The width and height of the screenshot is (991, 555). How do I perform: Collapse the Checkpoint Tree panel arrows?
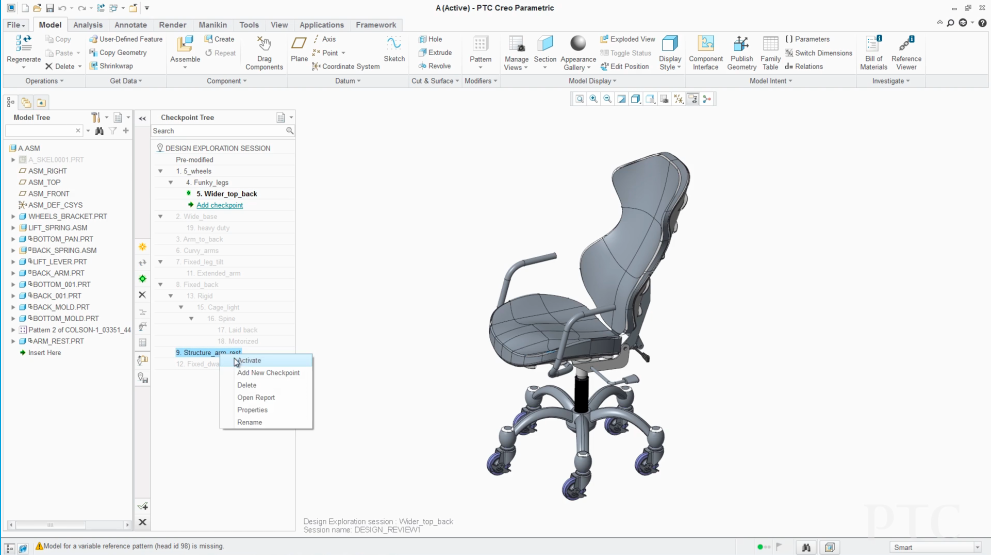[x=142, y=118]
